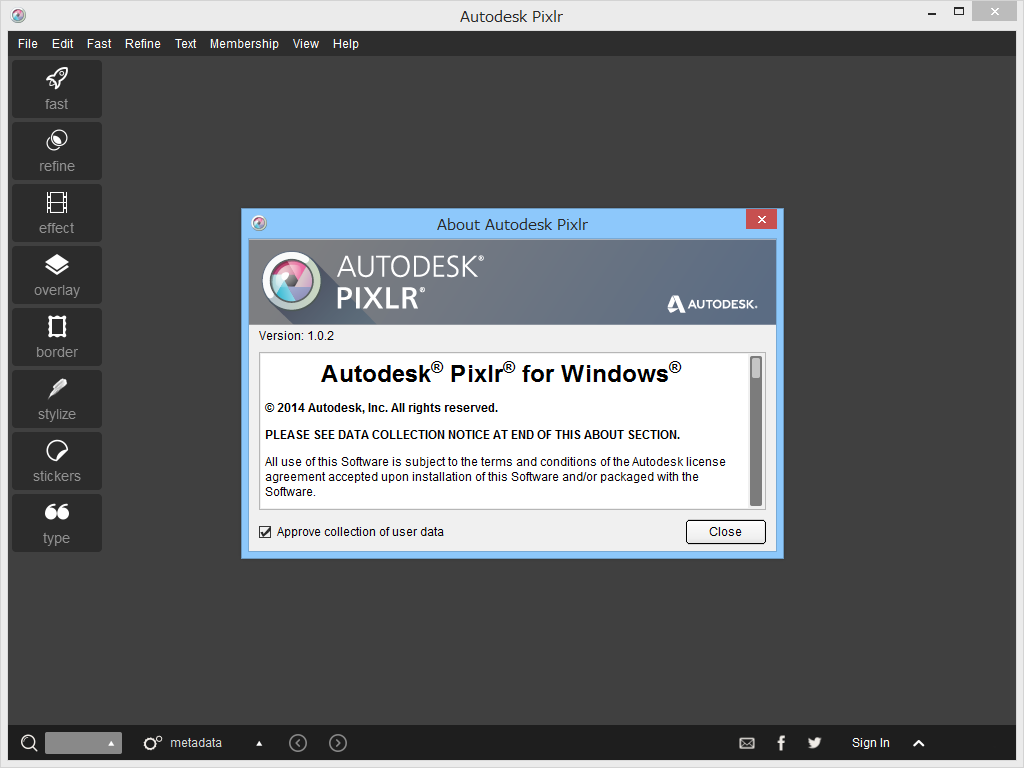Select the overlay layers tool
1024x768 pixels.
tap(57, 275)
